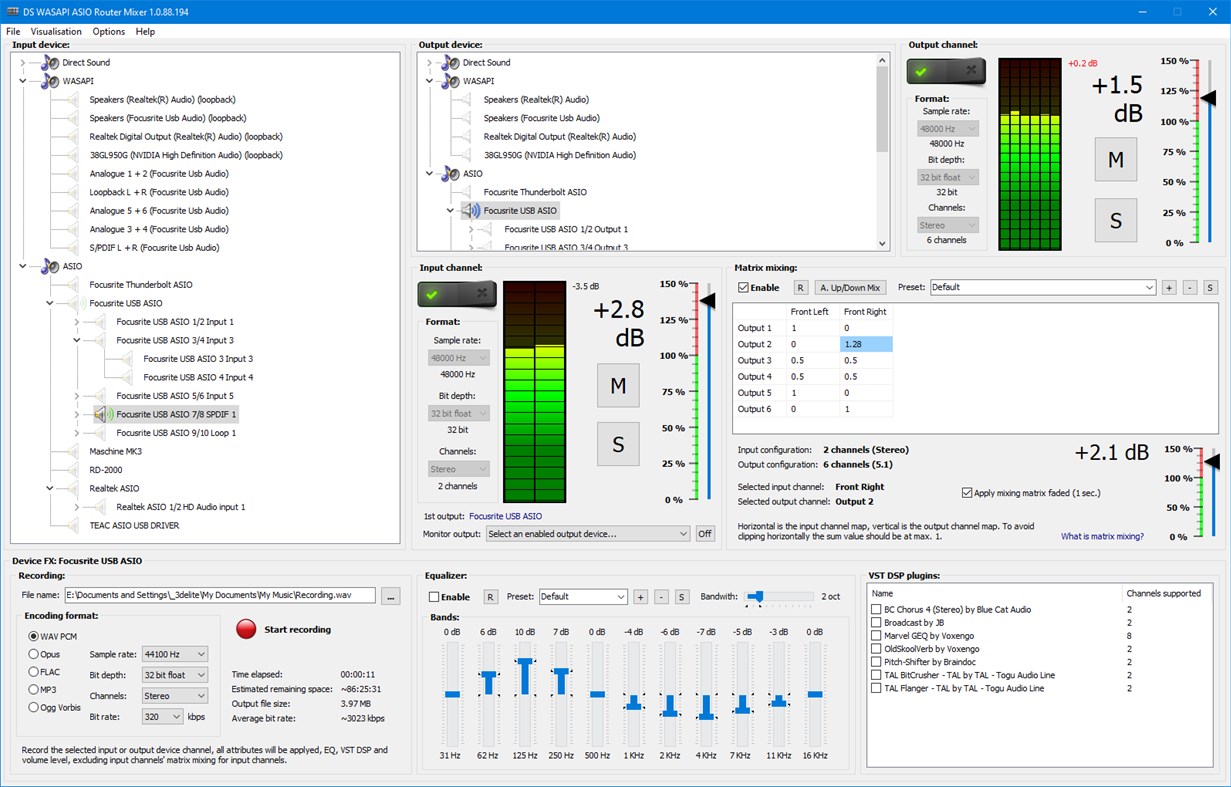Open the Equalizer Preset dropdown

click(583, 596)
